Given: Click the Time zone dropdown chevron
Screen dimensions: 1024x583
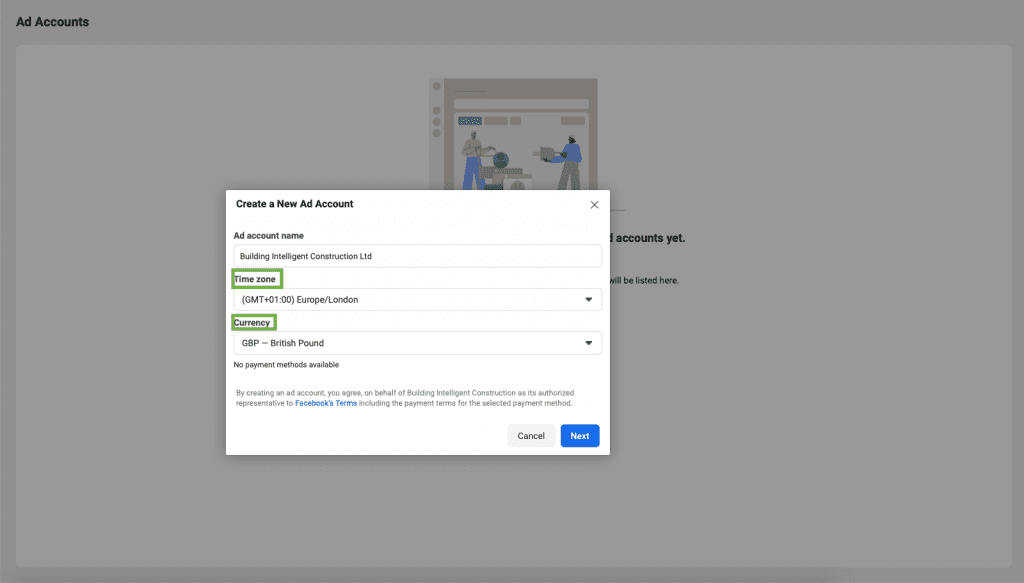Looking at the screenshot, I should click(588, 299).
